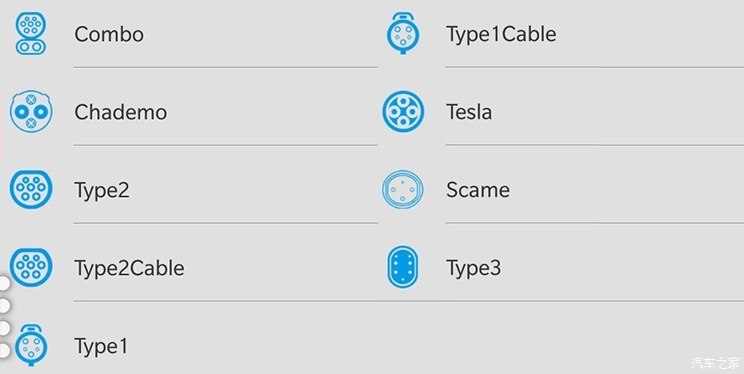The image size is (744, 374).
Task: Open the Combo list entry label
Action: 109,35
